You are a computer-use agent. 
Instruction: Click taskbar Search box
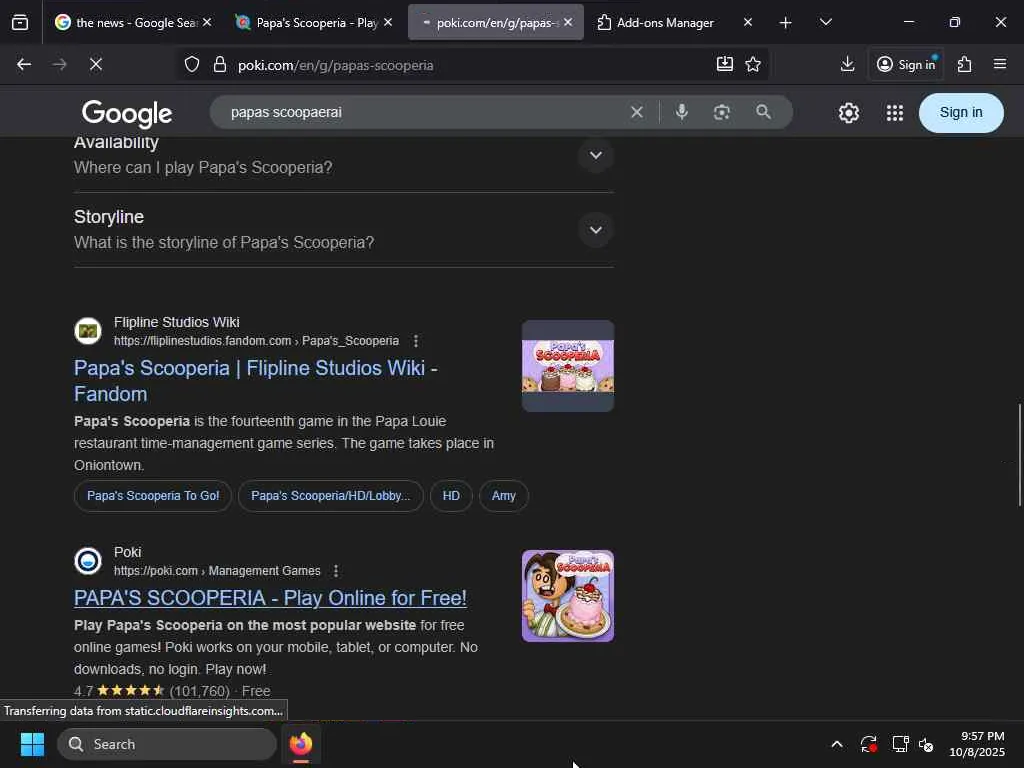tap(167, 744)
